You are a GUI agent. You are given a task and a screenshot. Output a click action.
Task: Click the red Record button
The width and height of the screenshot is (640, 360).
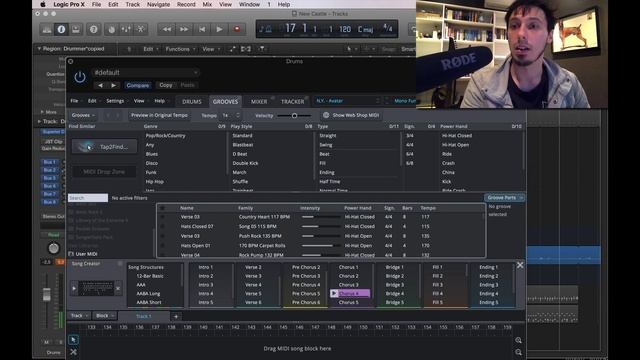[237, 29]
